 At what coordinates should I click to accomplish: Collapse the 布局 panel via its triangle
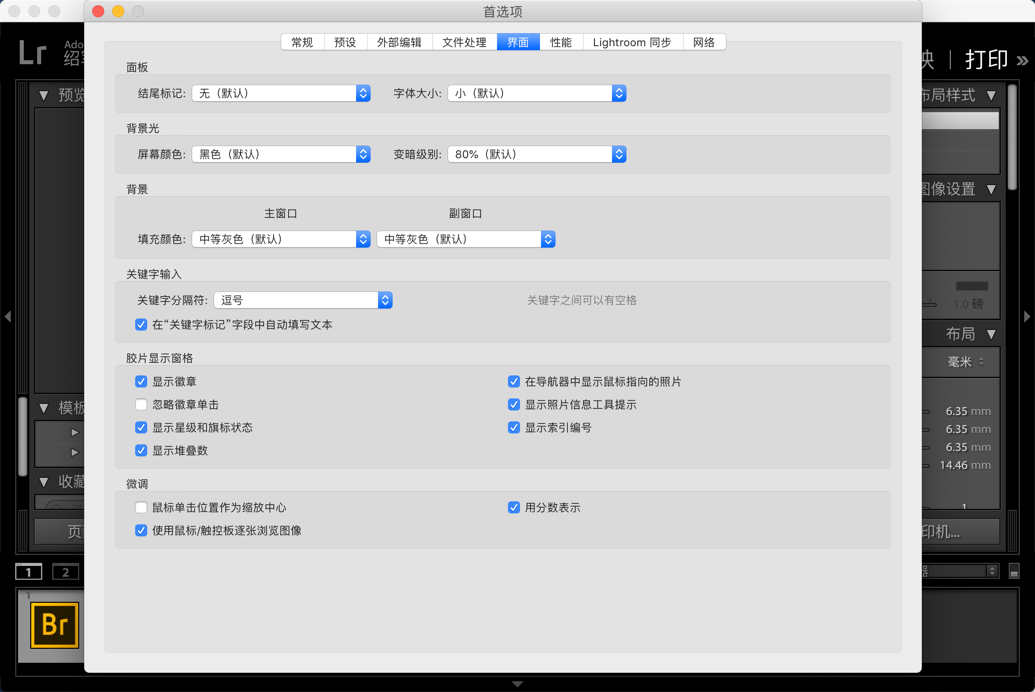click(989, 333)
